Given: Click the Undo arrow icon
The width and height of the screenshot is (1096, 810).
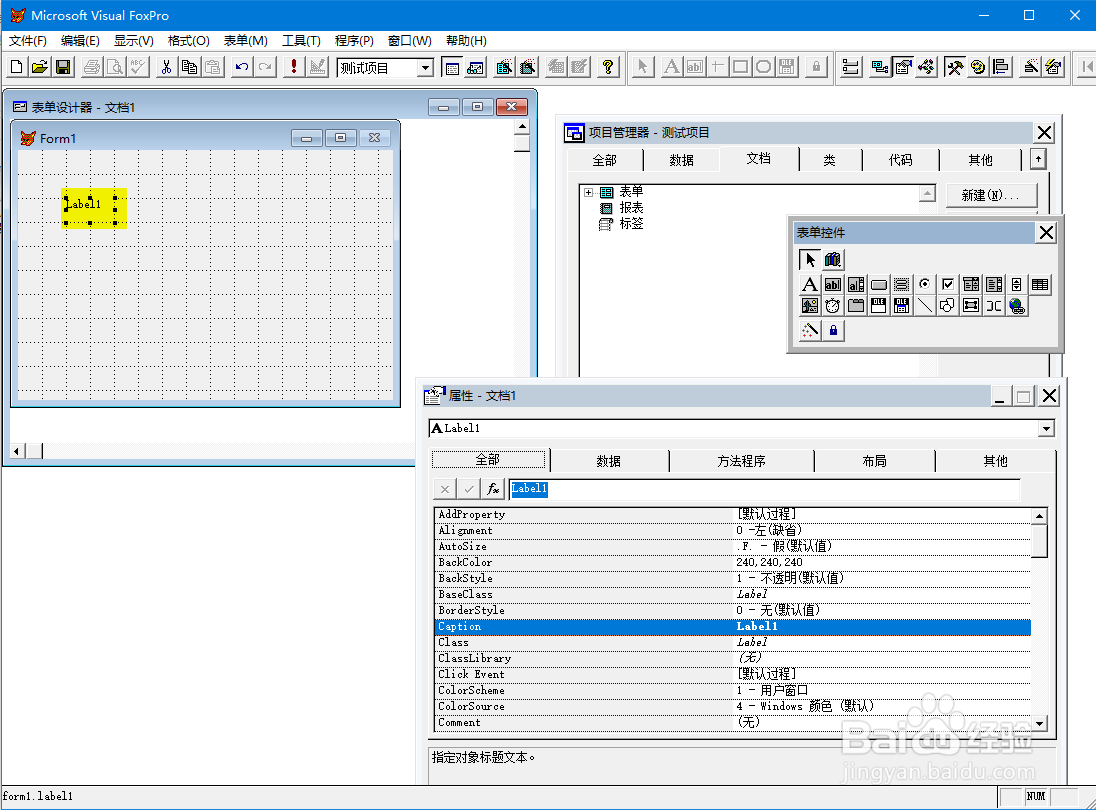Looking at the screenshot, I should tap(242, 67).
